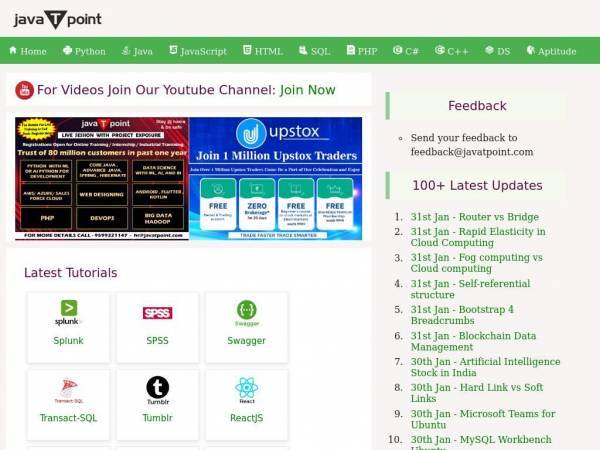This screenshot has height=450, width=600.
Task: Open Rapid Elasticity in Cloud Computing link
Action: (x=478, y=237)
